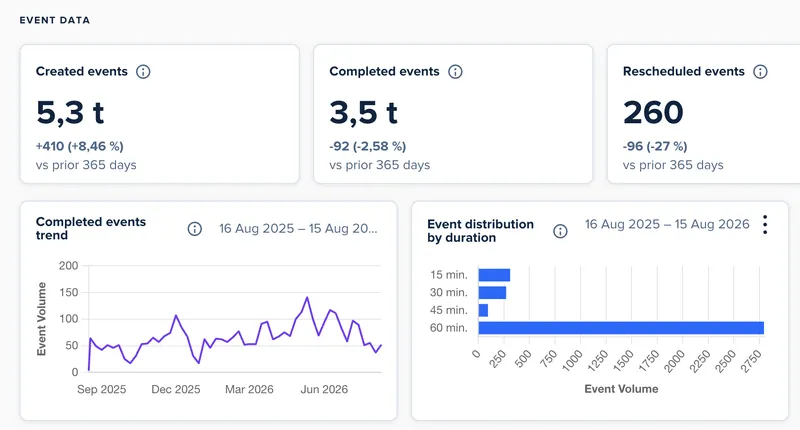This screenshot has height=430, width=800.
Task: Click the purple trend line peak near June
Action: pyautogui.click(x=307, y=297)
